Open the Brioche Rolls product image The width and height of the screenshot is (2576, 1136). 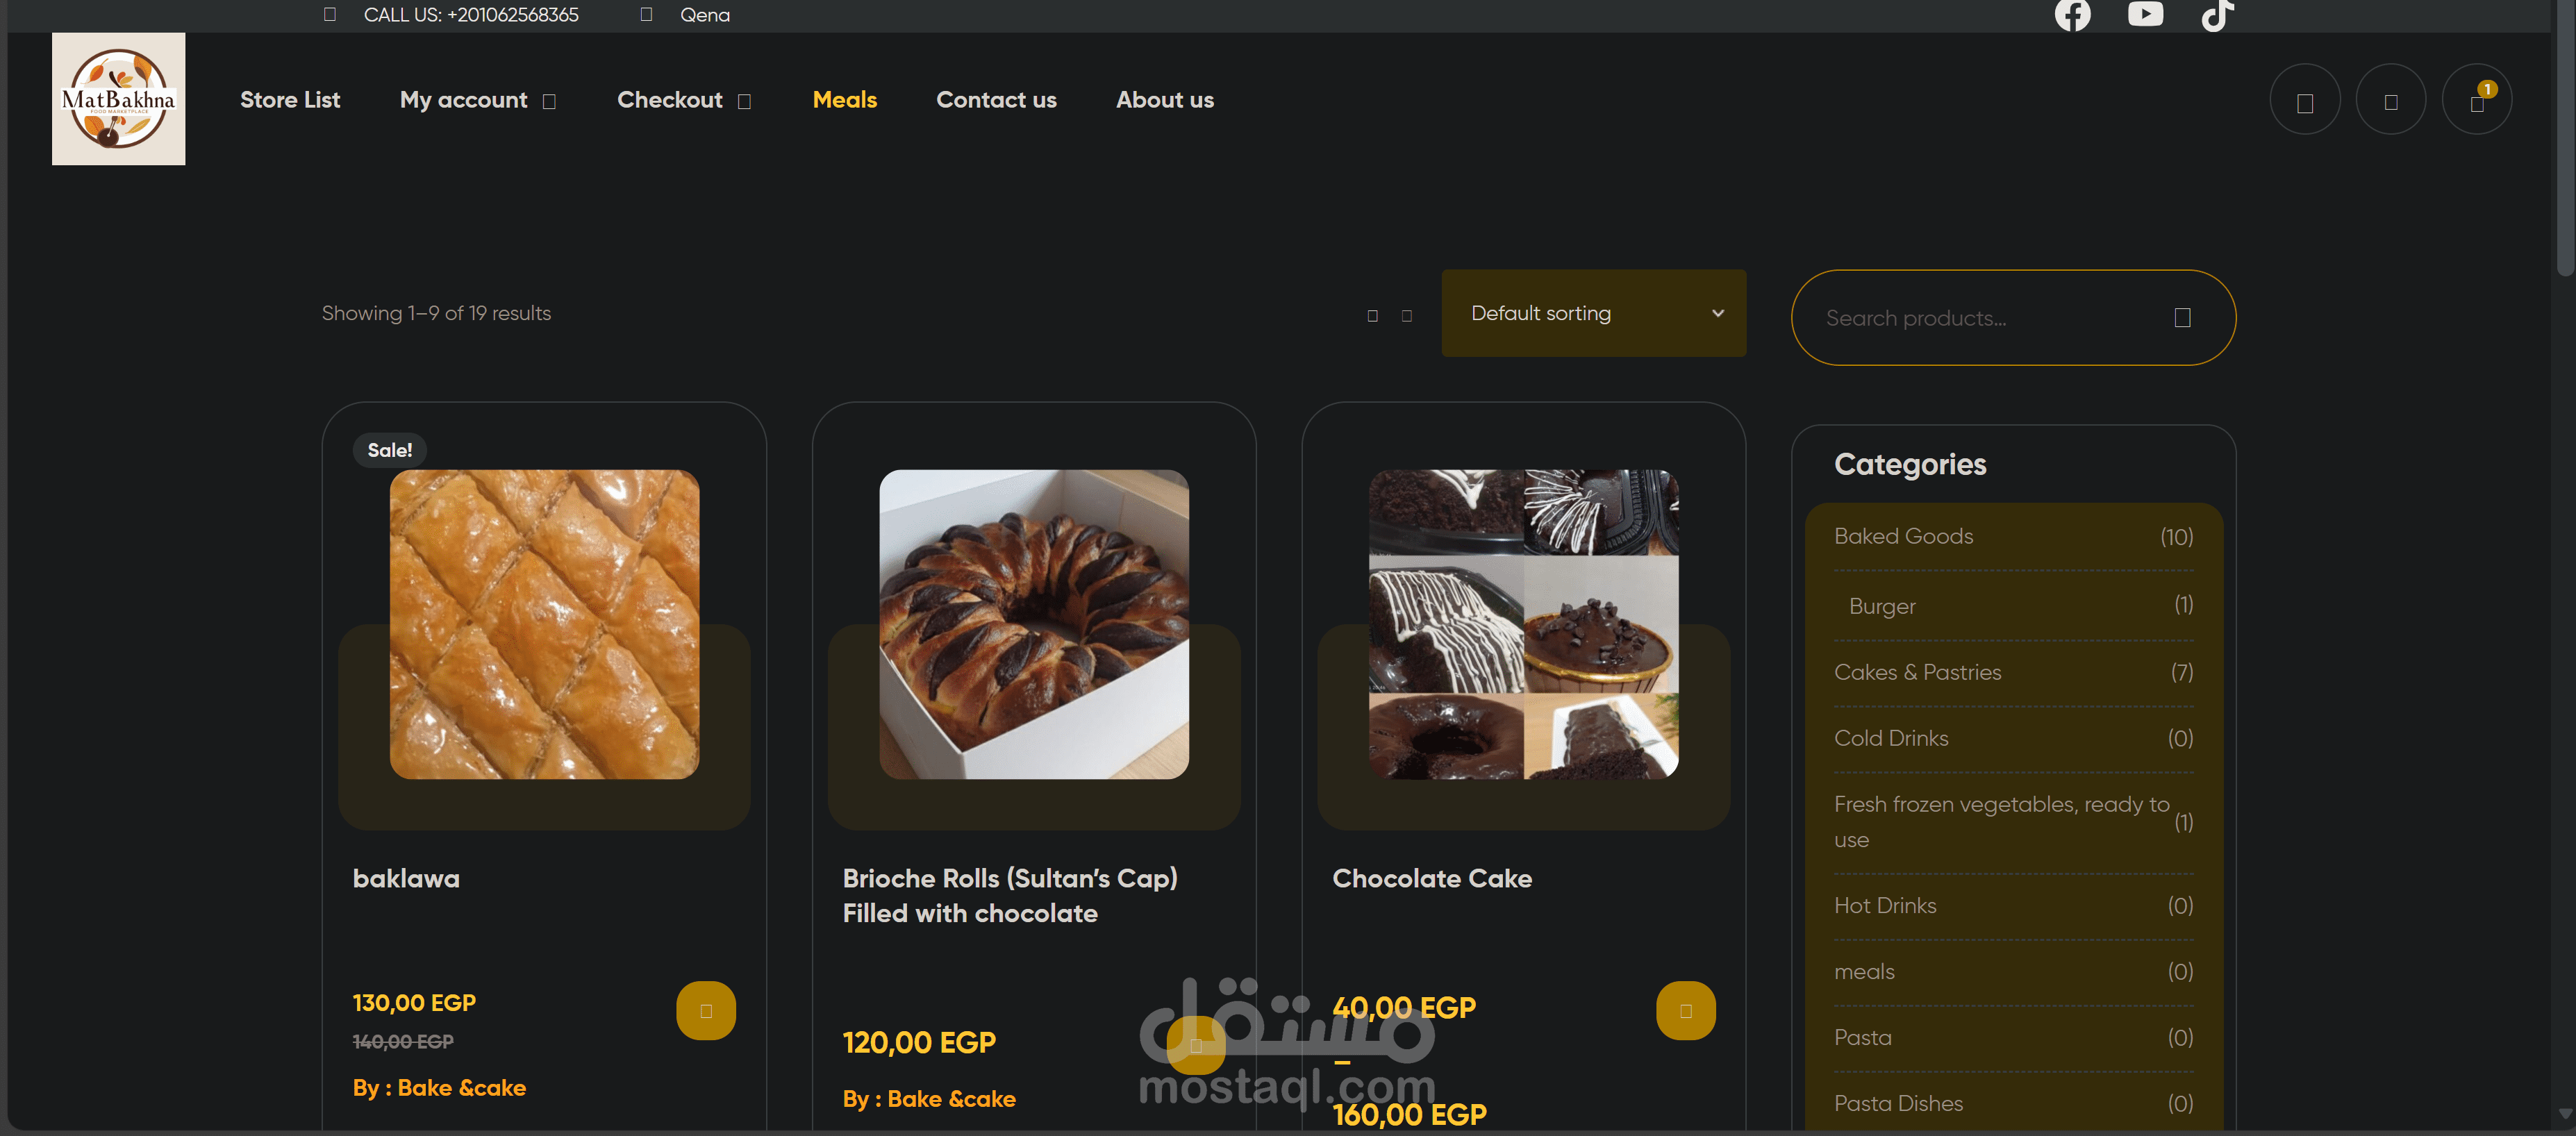click(1033, 624)
